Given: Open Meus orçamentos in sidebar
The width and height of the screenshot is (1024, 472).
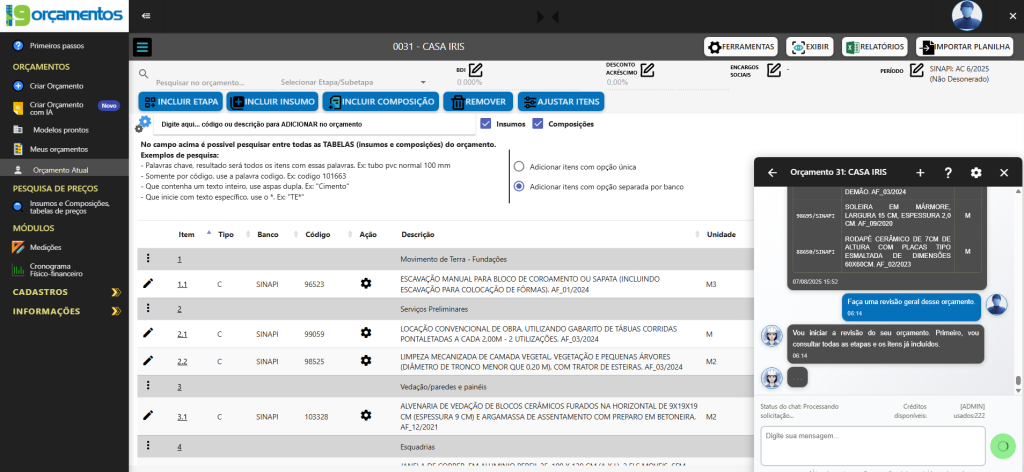Looking at the screenshot, I should 60,149.
